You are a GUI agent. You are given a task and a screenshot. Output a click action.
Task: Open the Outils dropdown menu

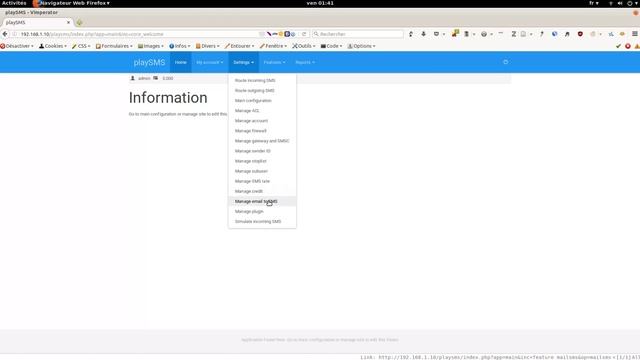pos(304,46)
